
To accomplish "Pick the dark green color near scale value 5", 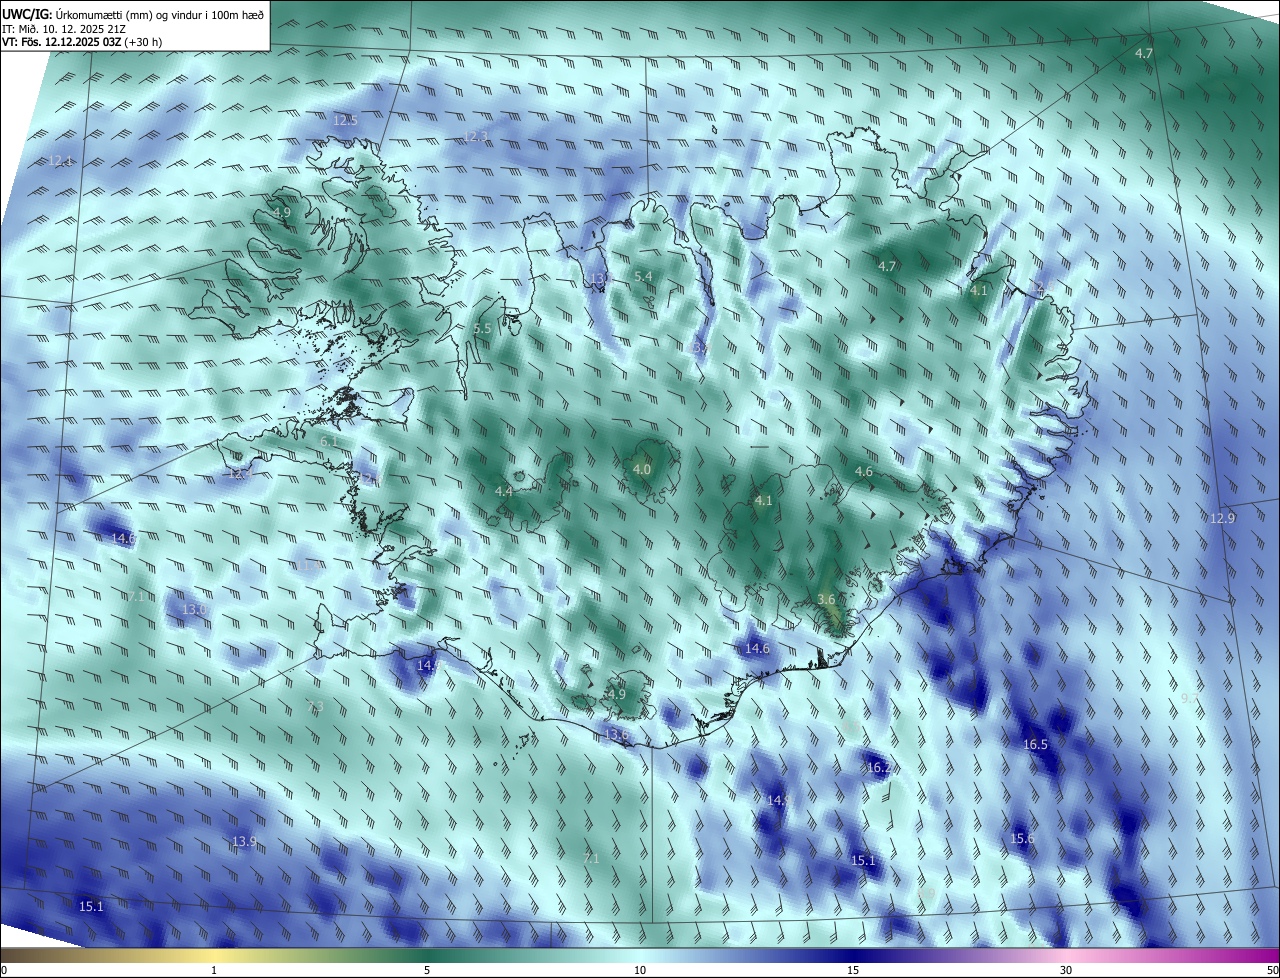I will click(x=427, y=955).
